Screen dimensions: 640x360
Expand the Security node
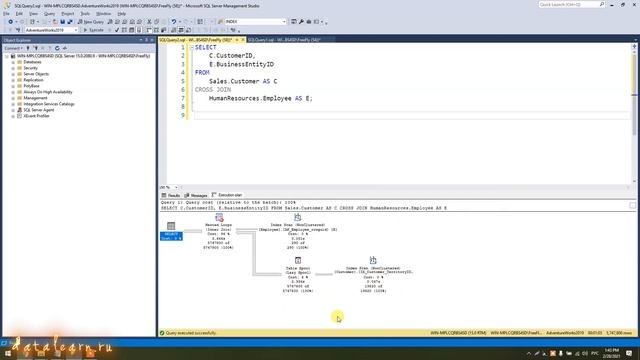click(13, 68)
